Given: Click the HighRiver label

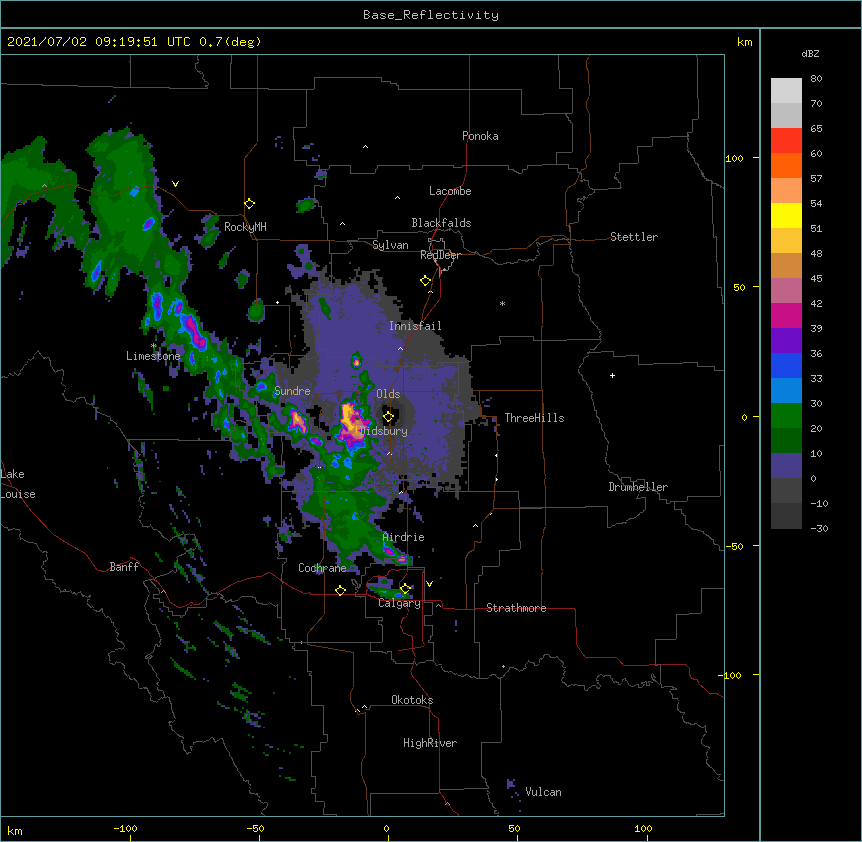Looking at the screenshot, I should (x=430, y=743).
